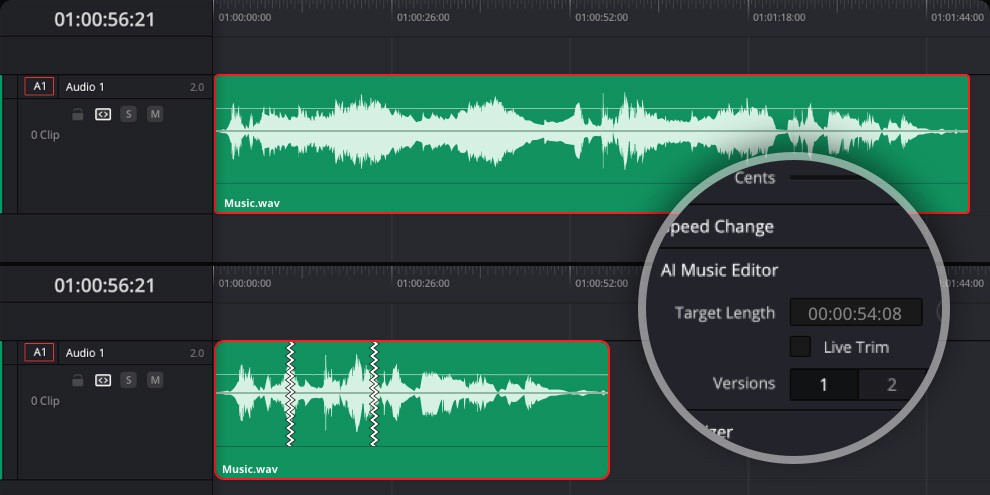
Task: Mute Audio 1 in the upper timeline
Action: pos(154,114)
